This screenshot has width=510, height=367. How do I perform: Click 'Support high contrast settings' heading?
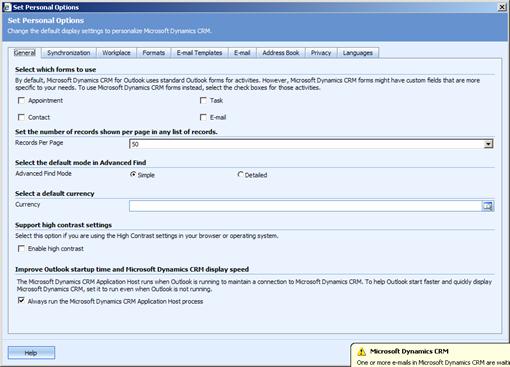click(x=63, y=225)
